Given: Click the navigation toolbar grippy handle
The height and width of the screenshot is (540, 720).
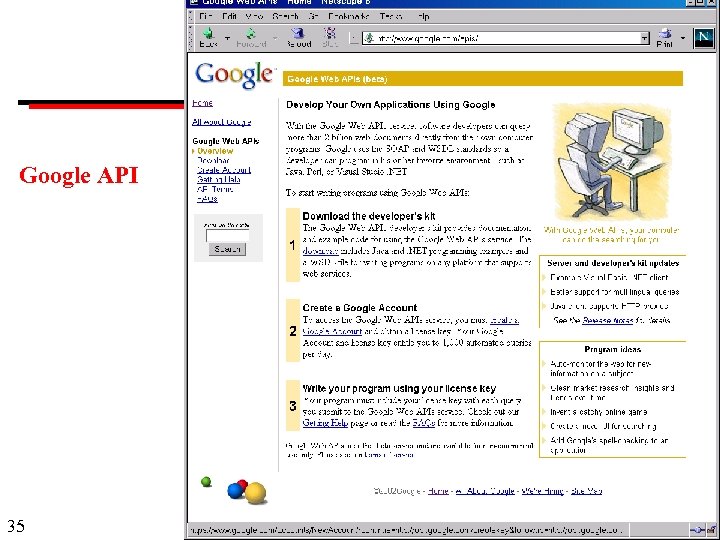Looking at the screenshot, I should (191, 38).
